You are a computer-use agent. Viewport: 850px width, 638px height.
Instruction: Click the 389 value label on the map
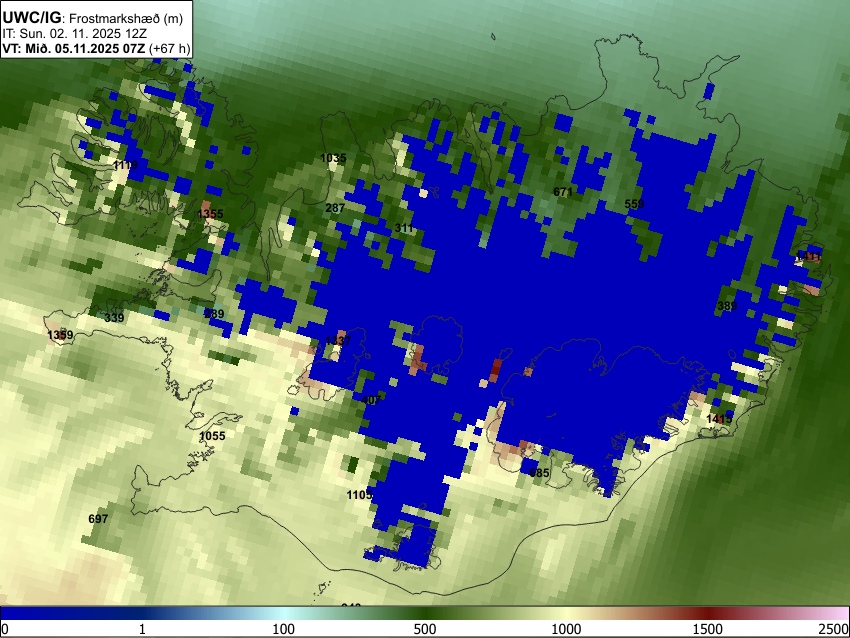tap(727, 306)
